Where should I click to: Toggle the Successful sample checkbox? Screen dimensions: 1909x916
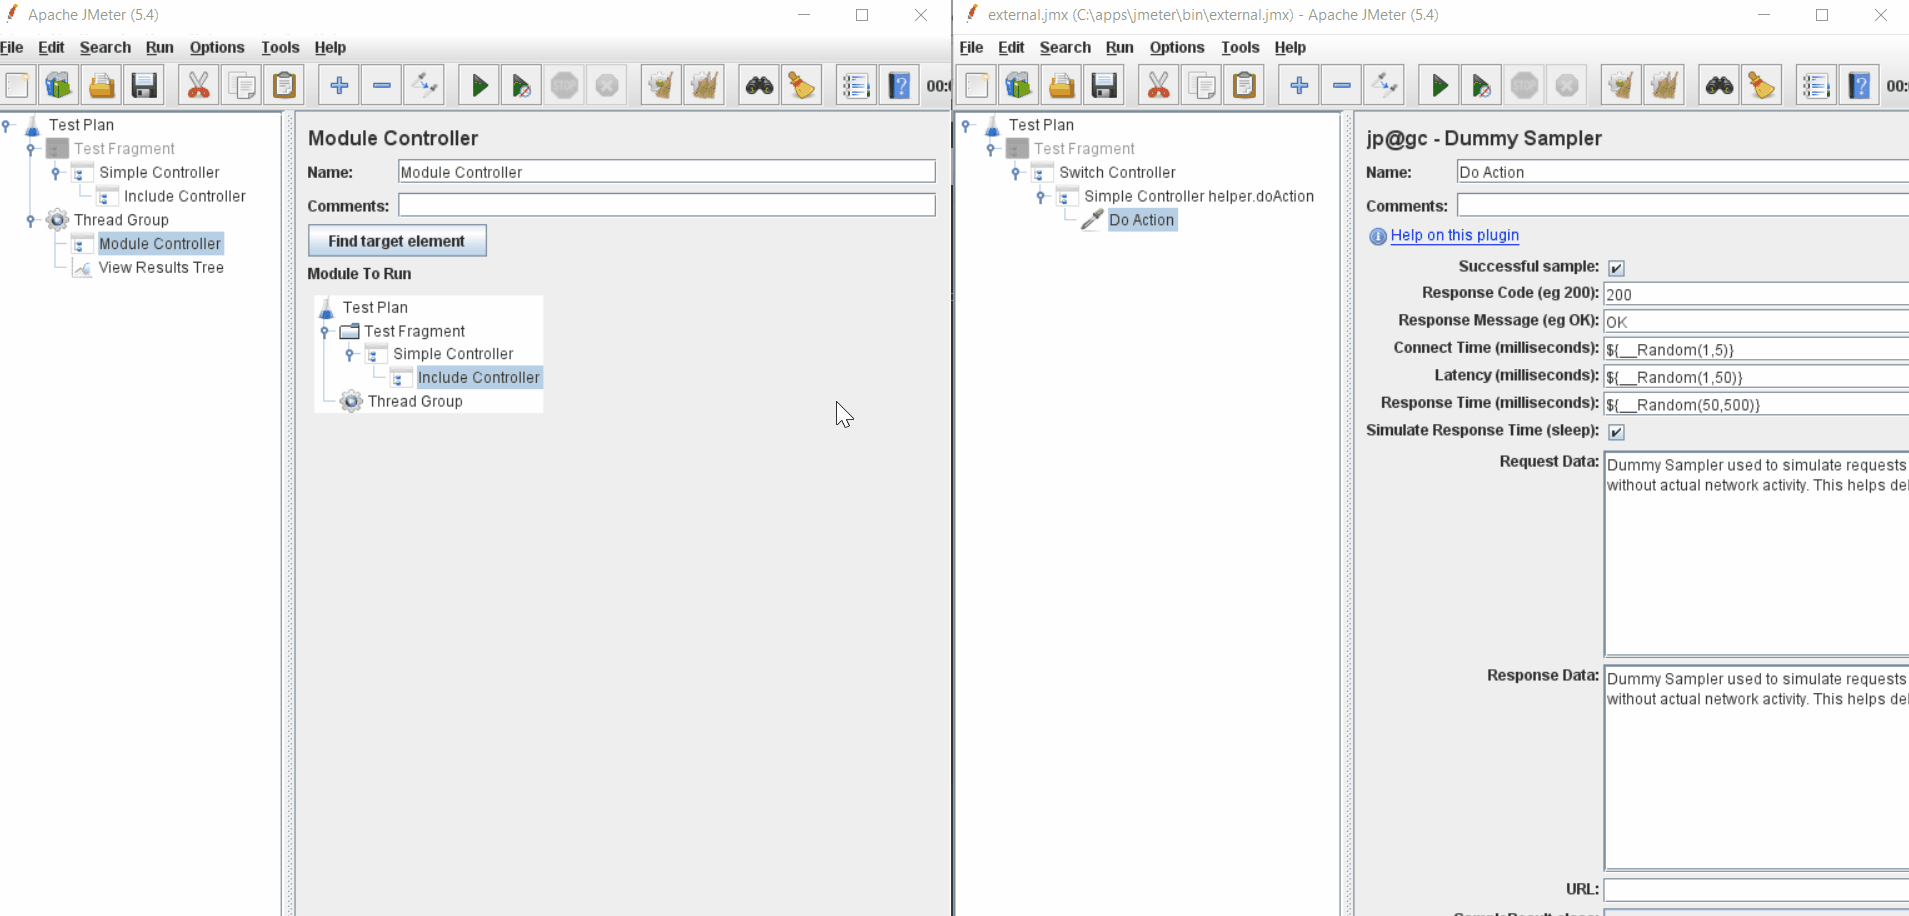pyautogui.click(x=1616, y=268)
